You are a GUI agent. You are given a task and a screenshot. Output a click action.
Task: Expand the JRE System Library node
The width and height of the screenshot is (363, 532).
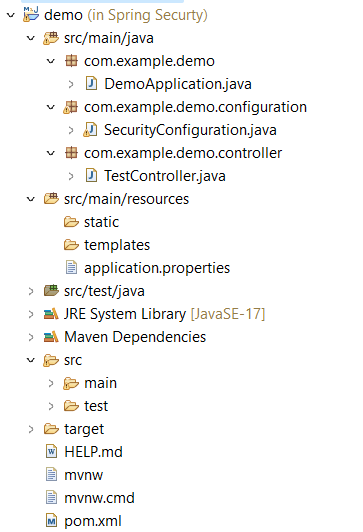click(x=31, y=314)
